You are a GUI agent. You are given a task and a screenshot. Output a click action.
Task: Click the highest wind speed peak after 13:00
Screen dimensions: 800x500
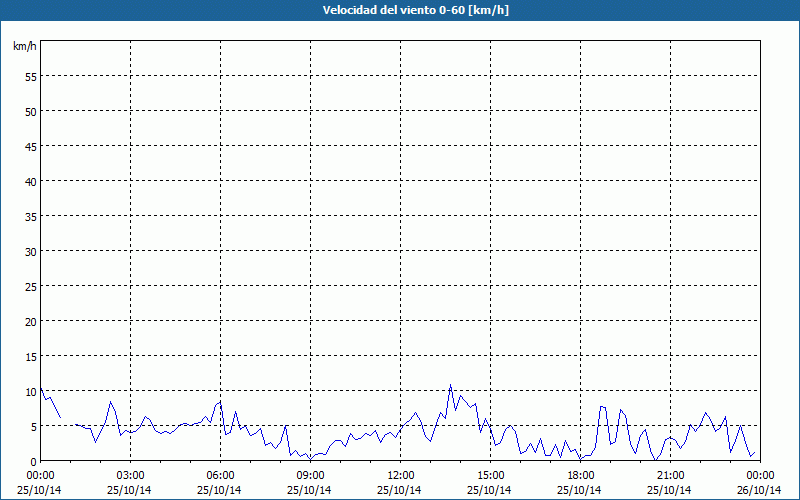[x=450, y=385]
